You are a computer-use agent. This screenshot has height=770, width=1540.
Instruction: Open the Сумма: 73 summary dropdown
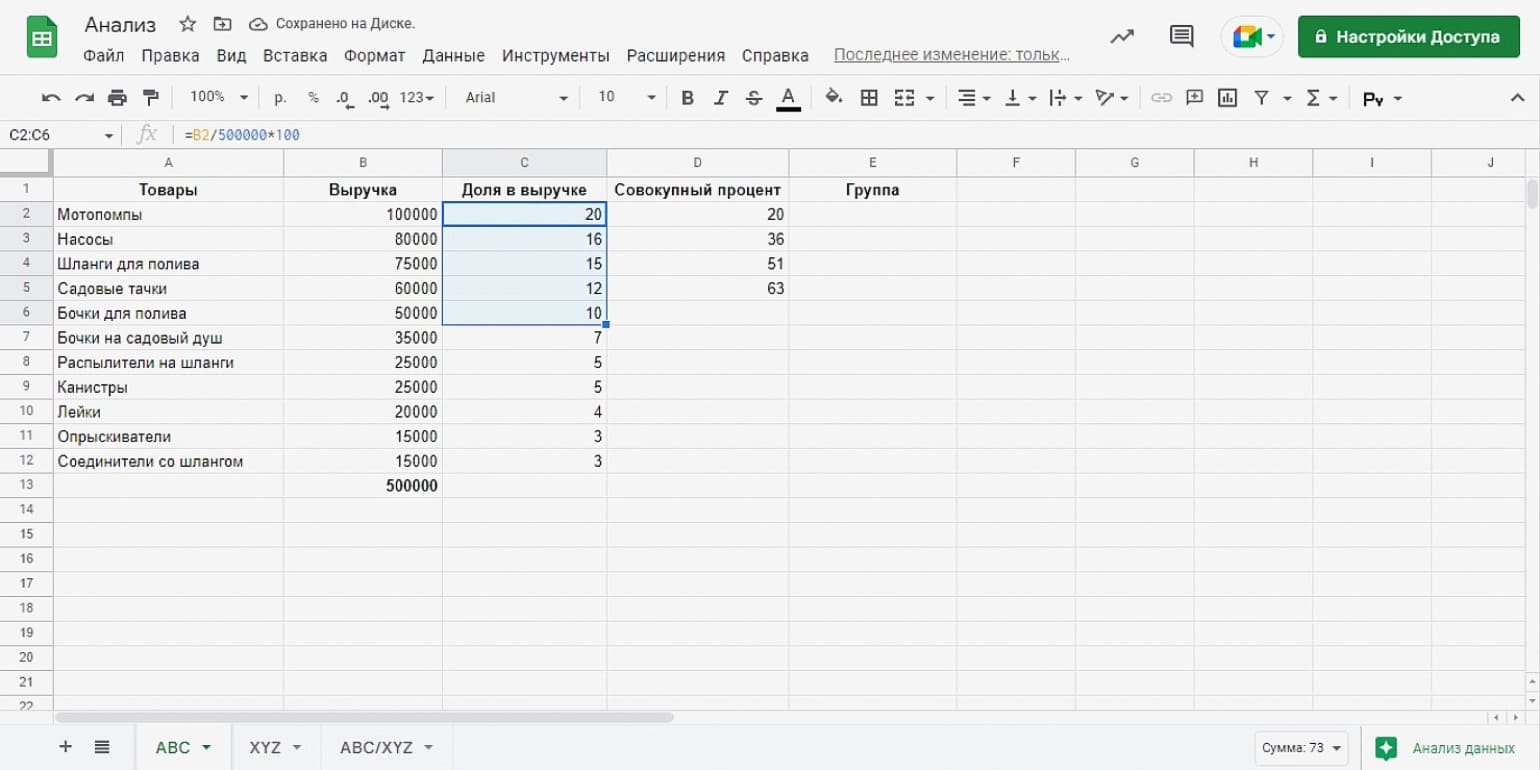point(1301,748)
